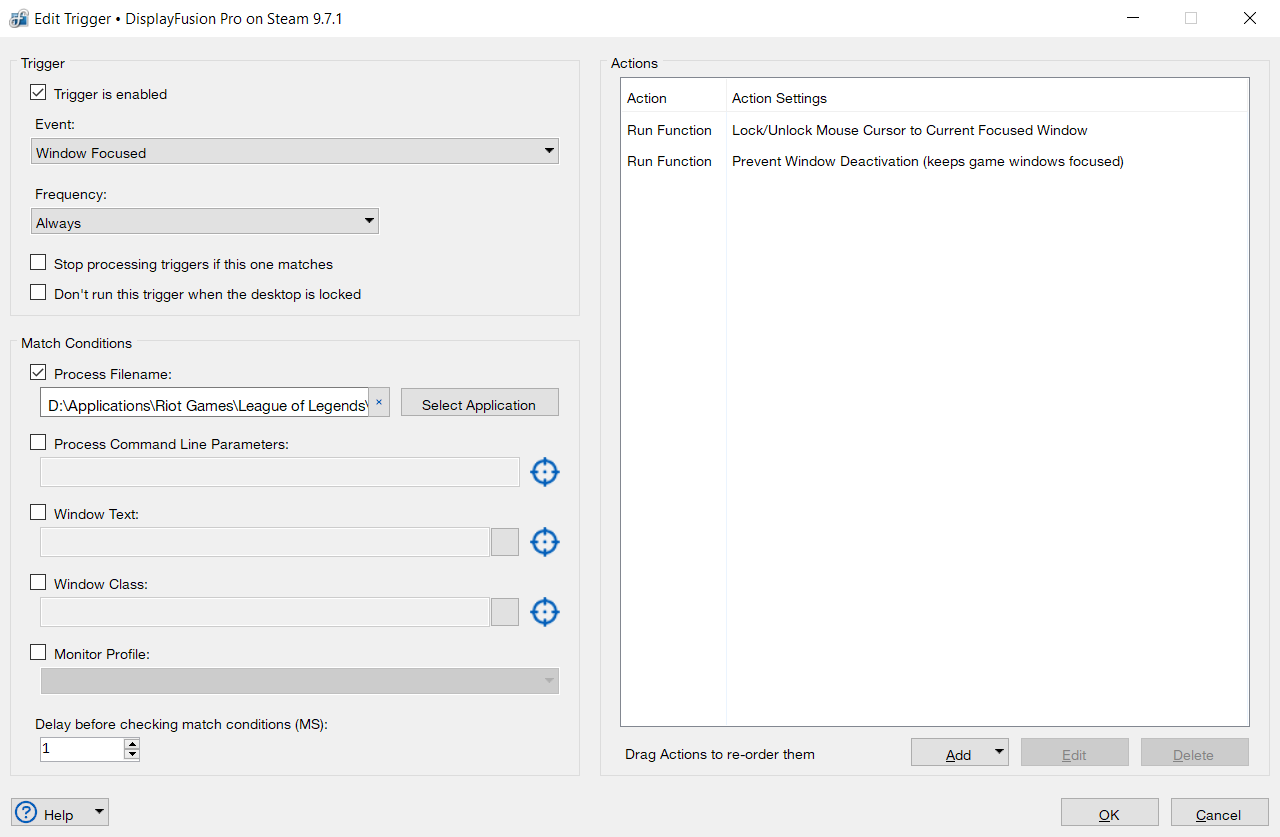Check Don't run this trigger when desktop locked

(38, 293)
